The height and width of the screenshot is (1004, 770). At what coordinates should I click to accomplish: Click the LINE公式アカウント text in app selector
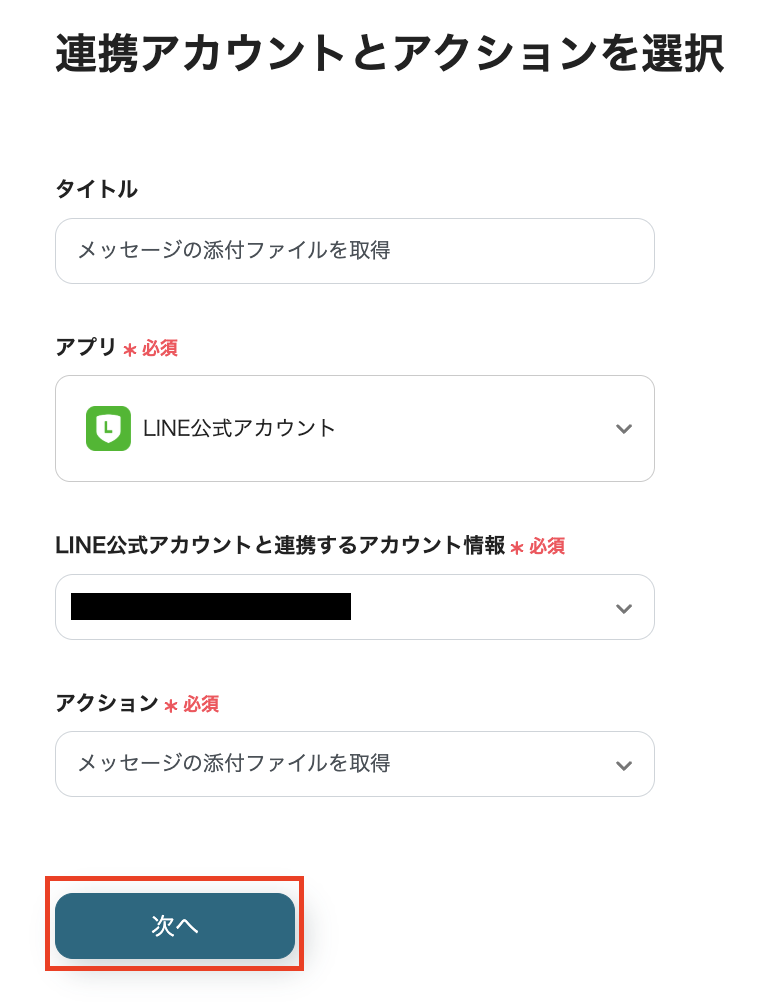[240, 429]
